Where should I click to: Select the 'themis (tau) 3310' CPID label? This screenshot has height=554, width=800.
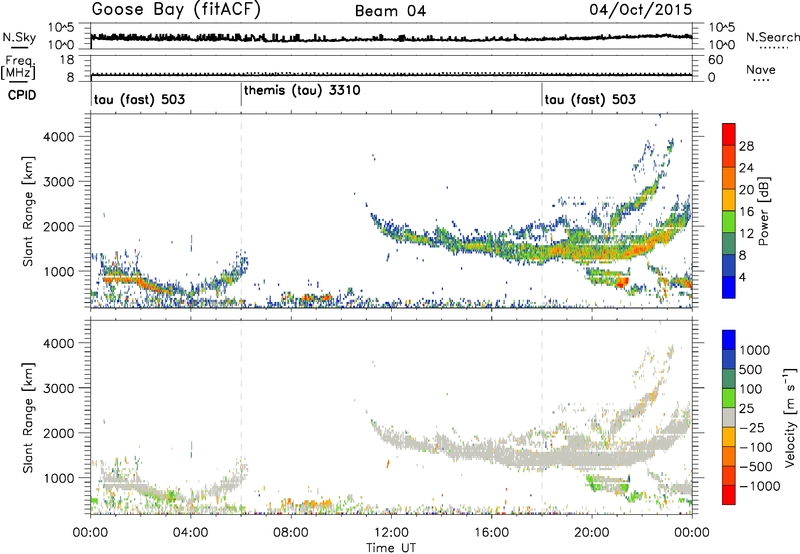(x=302, y=90)
